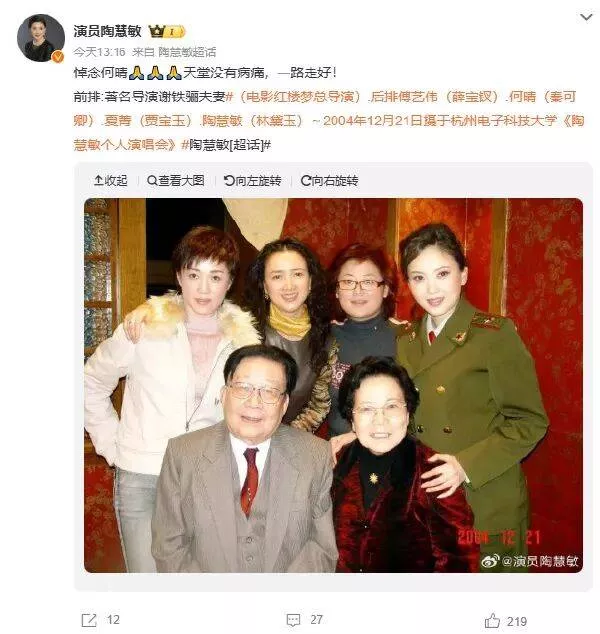Collapse the image with 收起

tap(111, 181)
